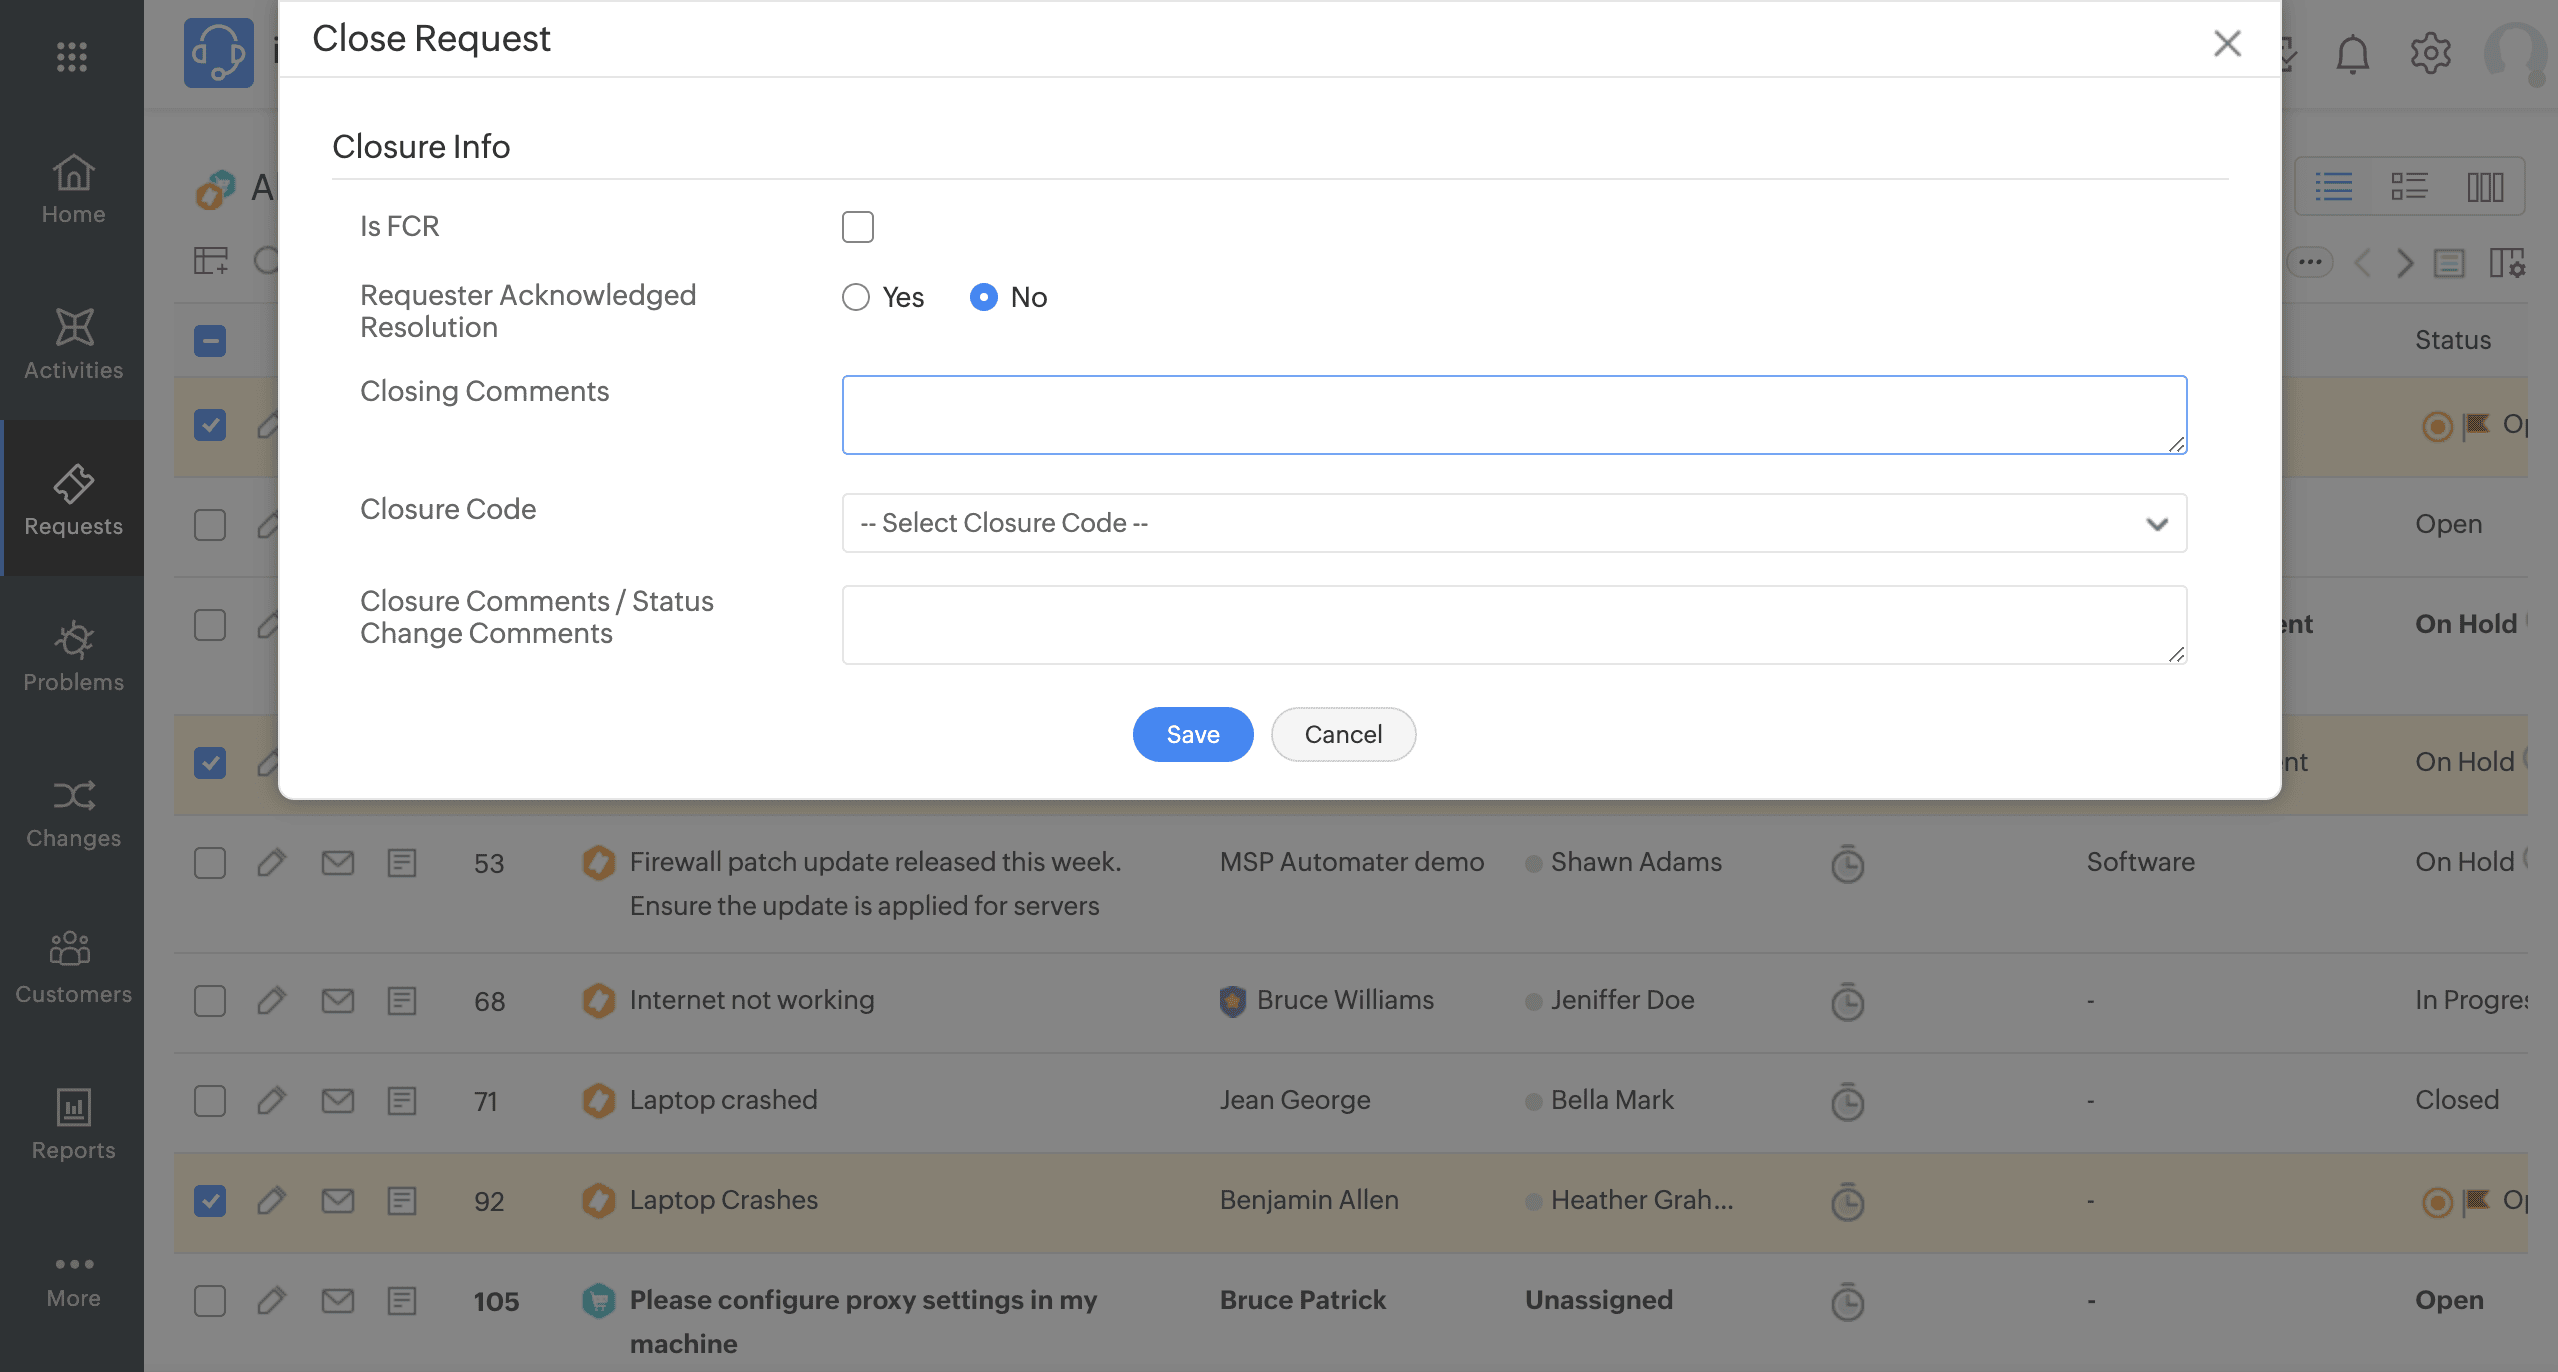The height and width of the screenshot is (1372, 2558).
Task: Navigate to Reports in the sidebar
Action: 73,1124
